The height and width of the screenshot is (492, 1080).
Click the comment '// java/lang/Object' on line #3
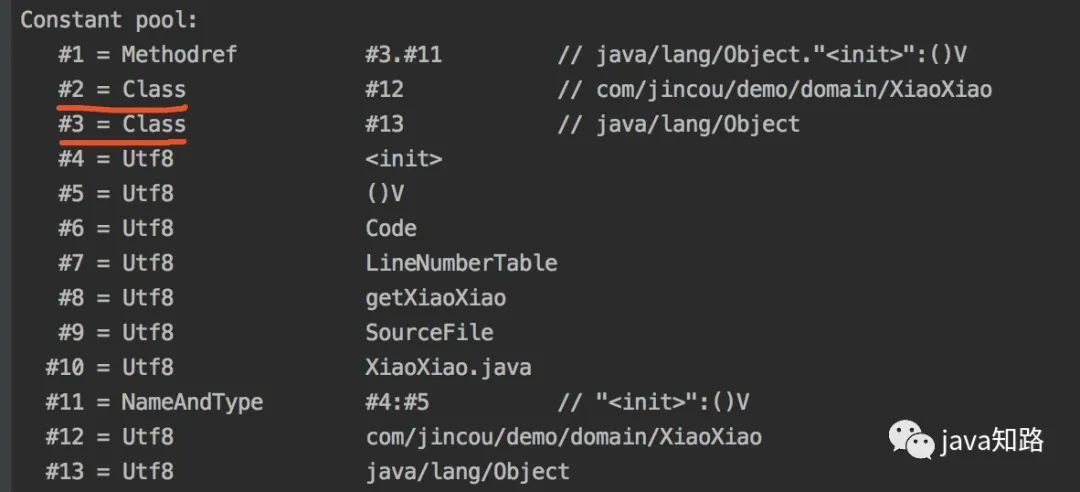point(678,124)
